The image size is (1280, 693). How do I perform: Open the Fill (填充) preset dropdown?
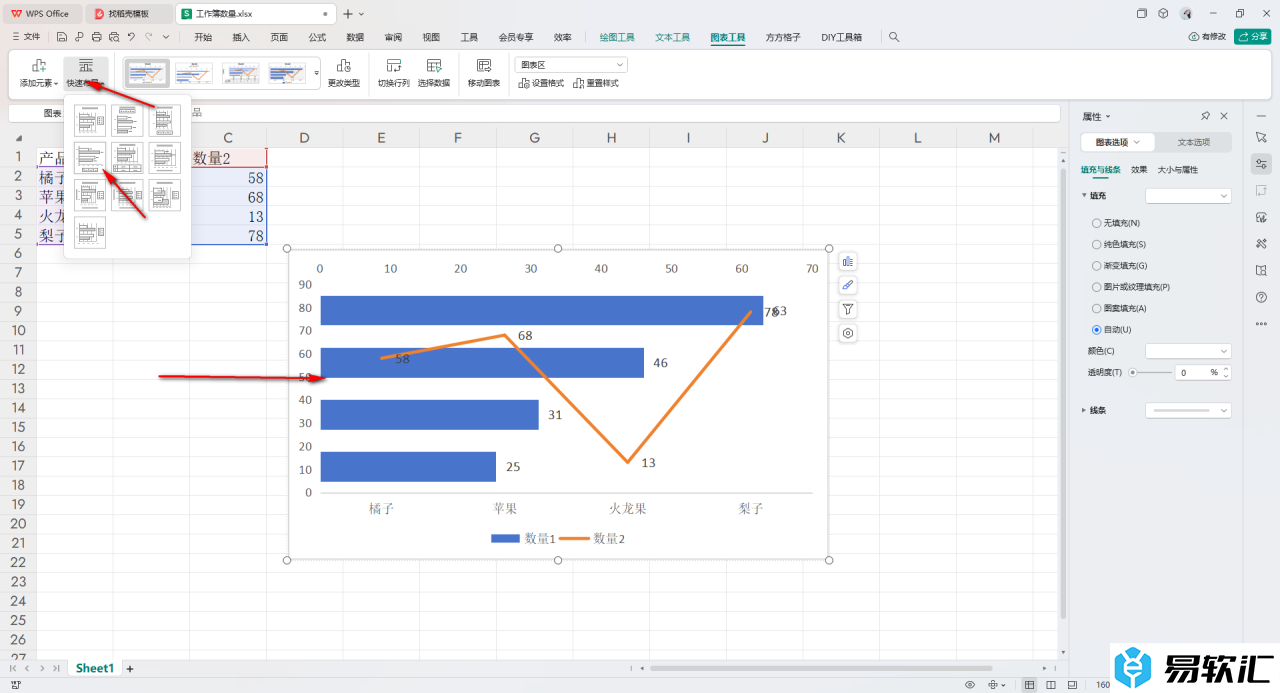1188,196
